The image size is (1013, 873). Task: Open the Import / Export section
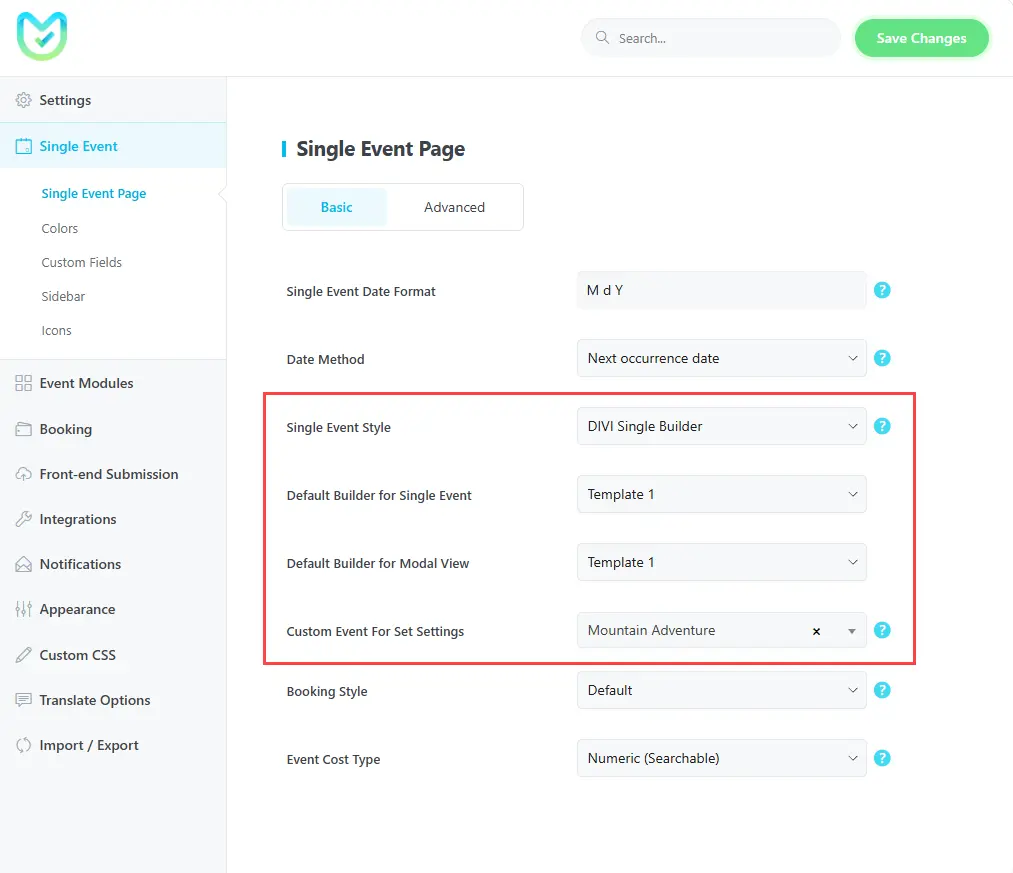tap(113, 745)
